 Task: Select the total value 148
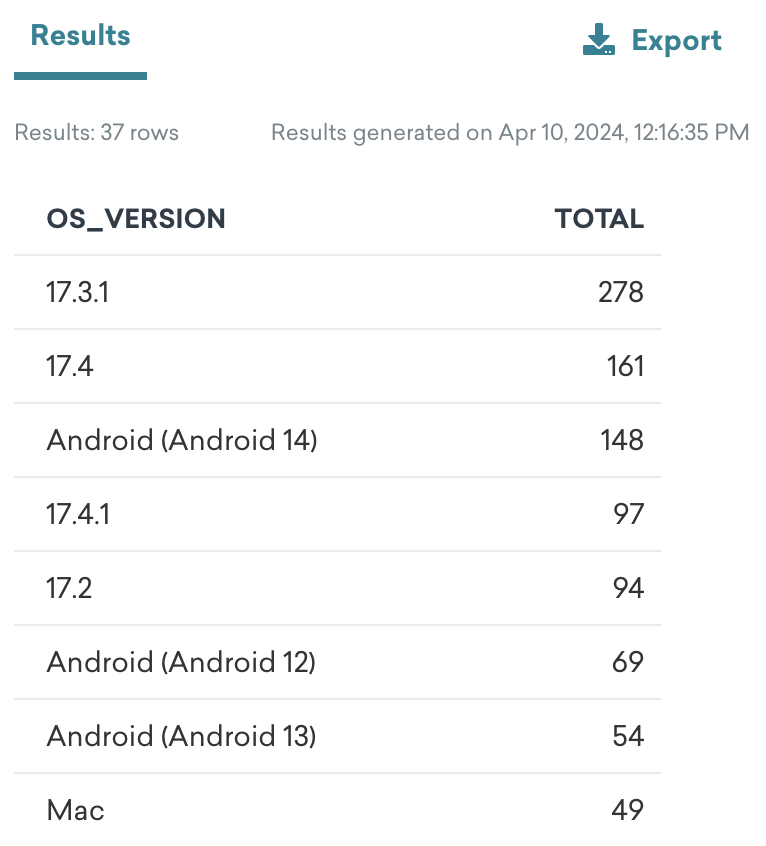[x=622, y=440]
